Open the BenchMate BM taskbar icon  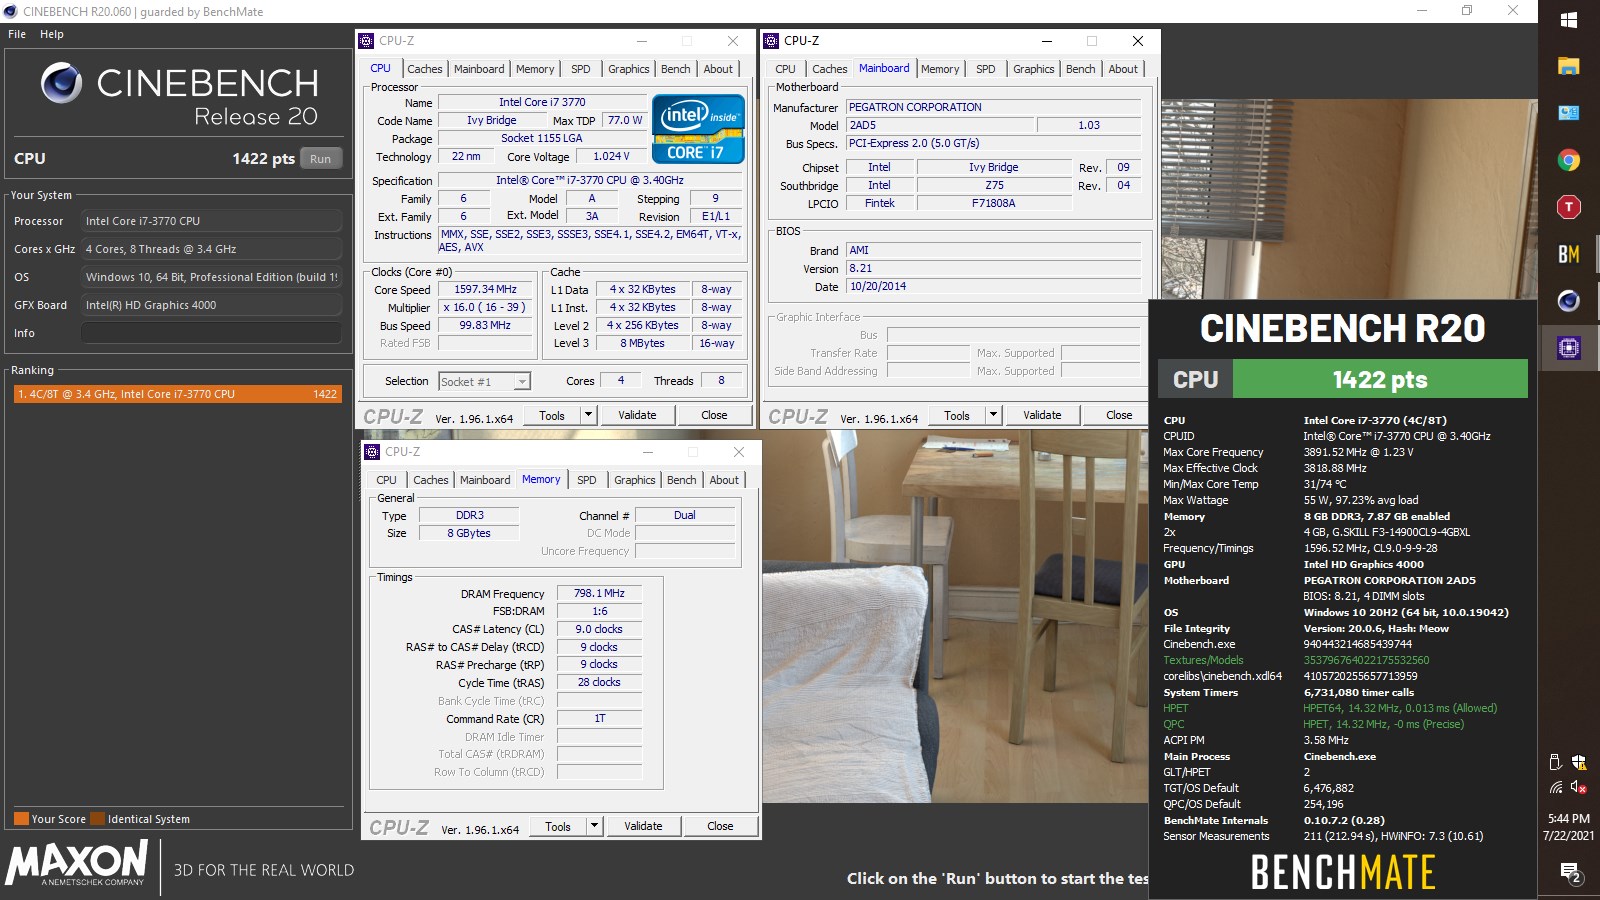[x=1568, y=254]
